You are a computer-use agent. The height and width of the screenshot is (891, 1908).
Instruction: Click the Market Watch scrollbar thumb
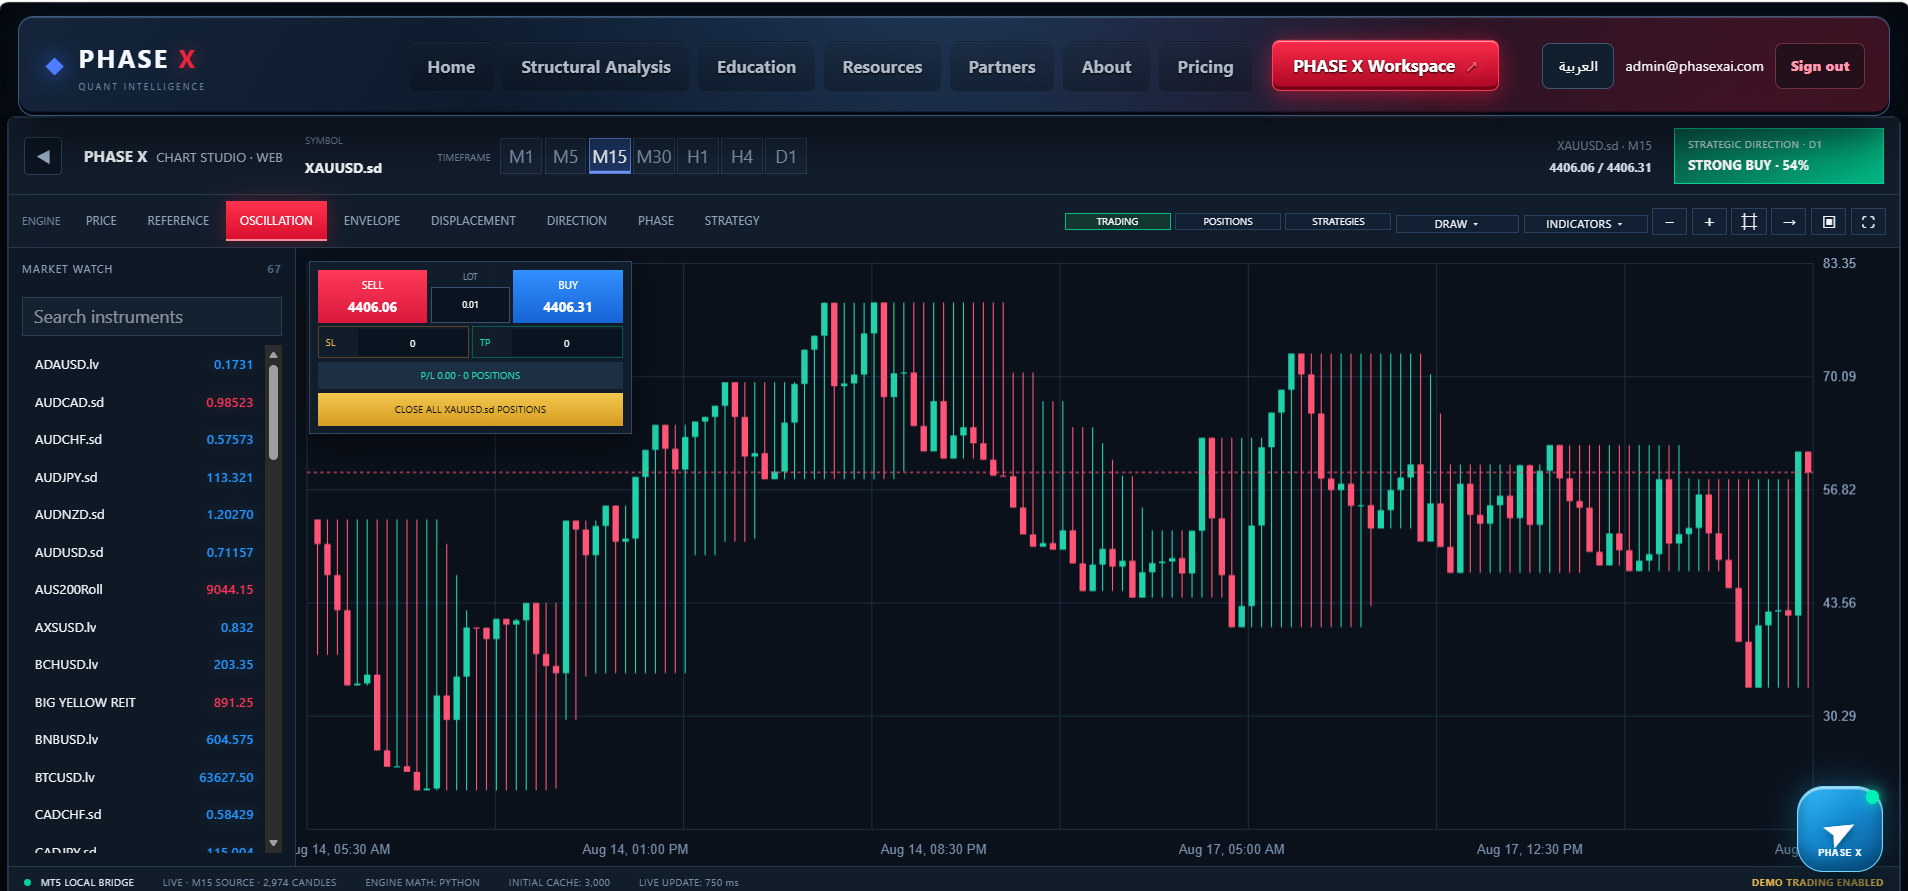tap(273, 412)
